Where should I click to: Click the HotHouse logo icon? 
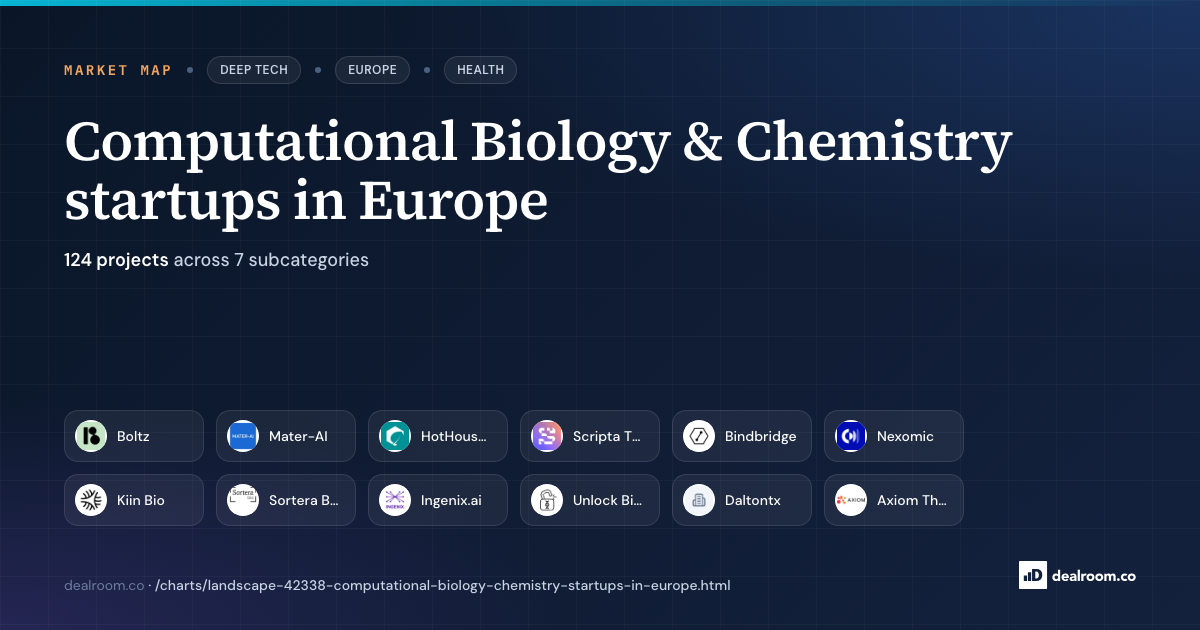point(395,436)
